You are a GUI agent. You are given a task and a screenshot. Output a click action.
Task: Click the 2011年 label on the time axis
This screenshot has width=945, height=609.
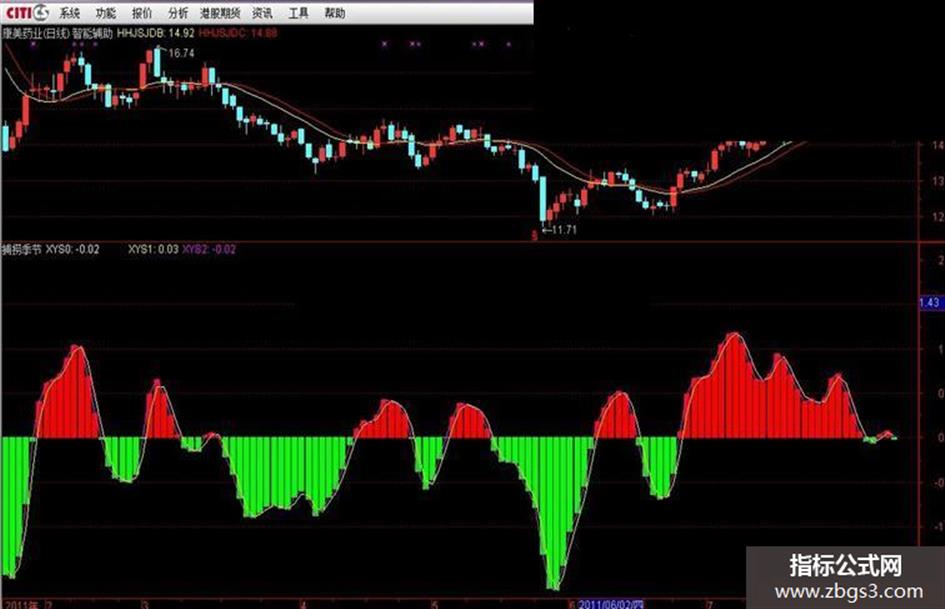tap(21, 604)
